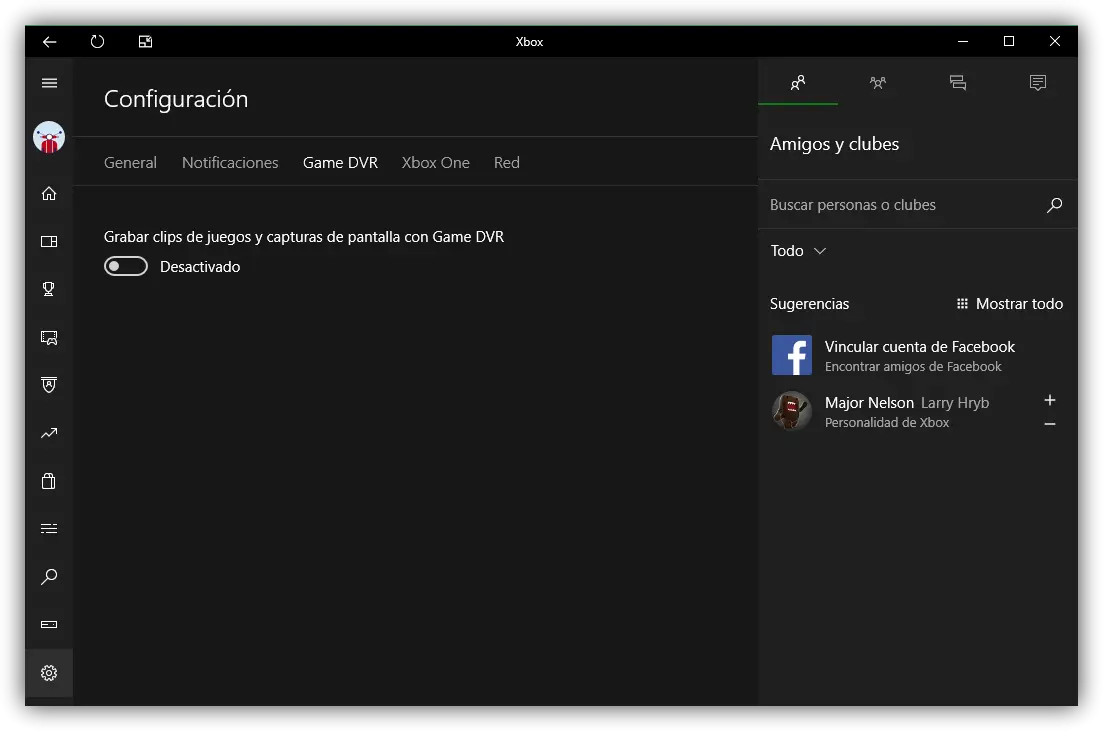Select the Friends and clubs panel tab
The height and width of the screenshot is (731, 1103).
[798, 83]
